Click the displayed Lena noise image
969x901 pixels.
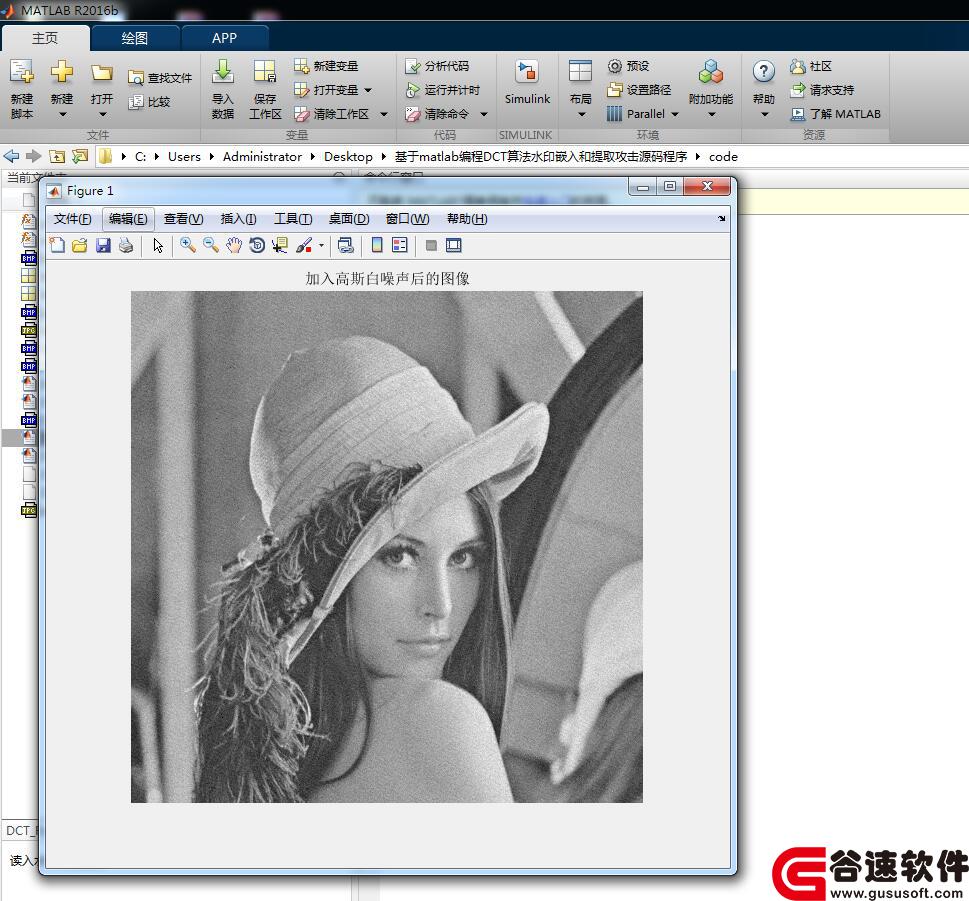pyautogui.click(x=387, y=547)
